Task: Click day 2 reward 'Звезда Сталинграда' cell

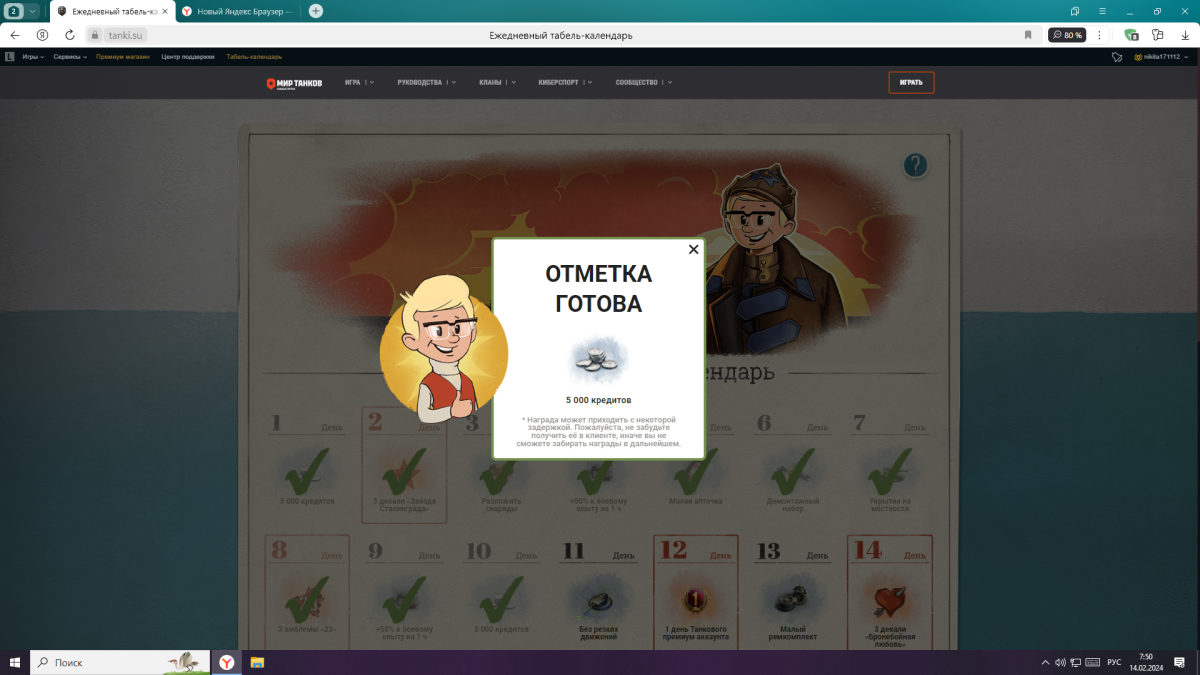Action: click(403, 467)
